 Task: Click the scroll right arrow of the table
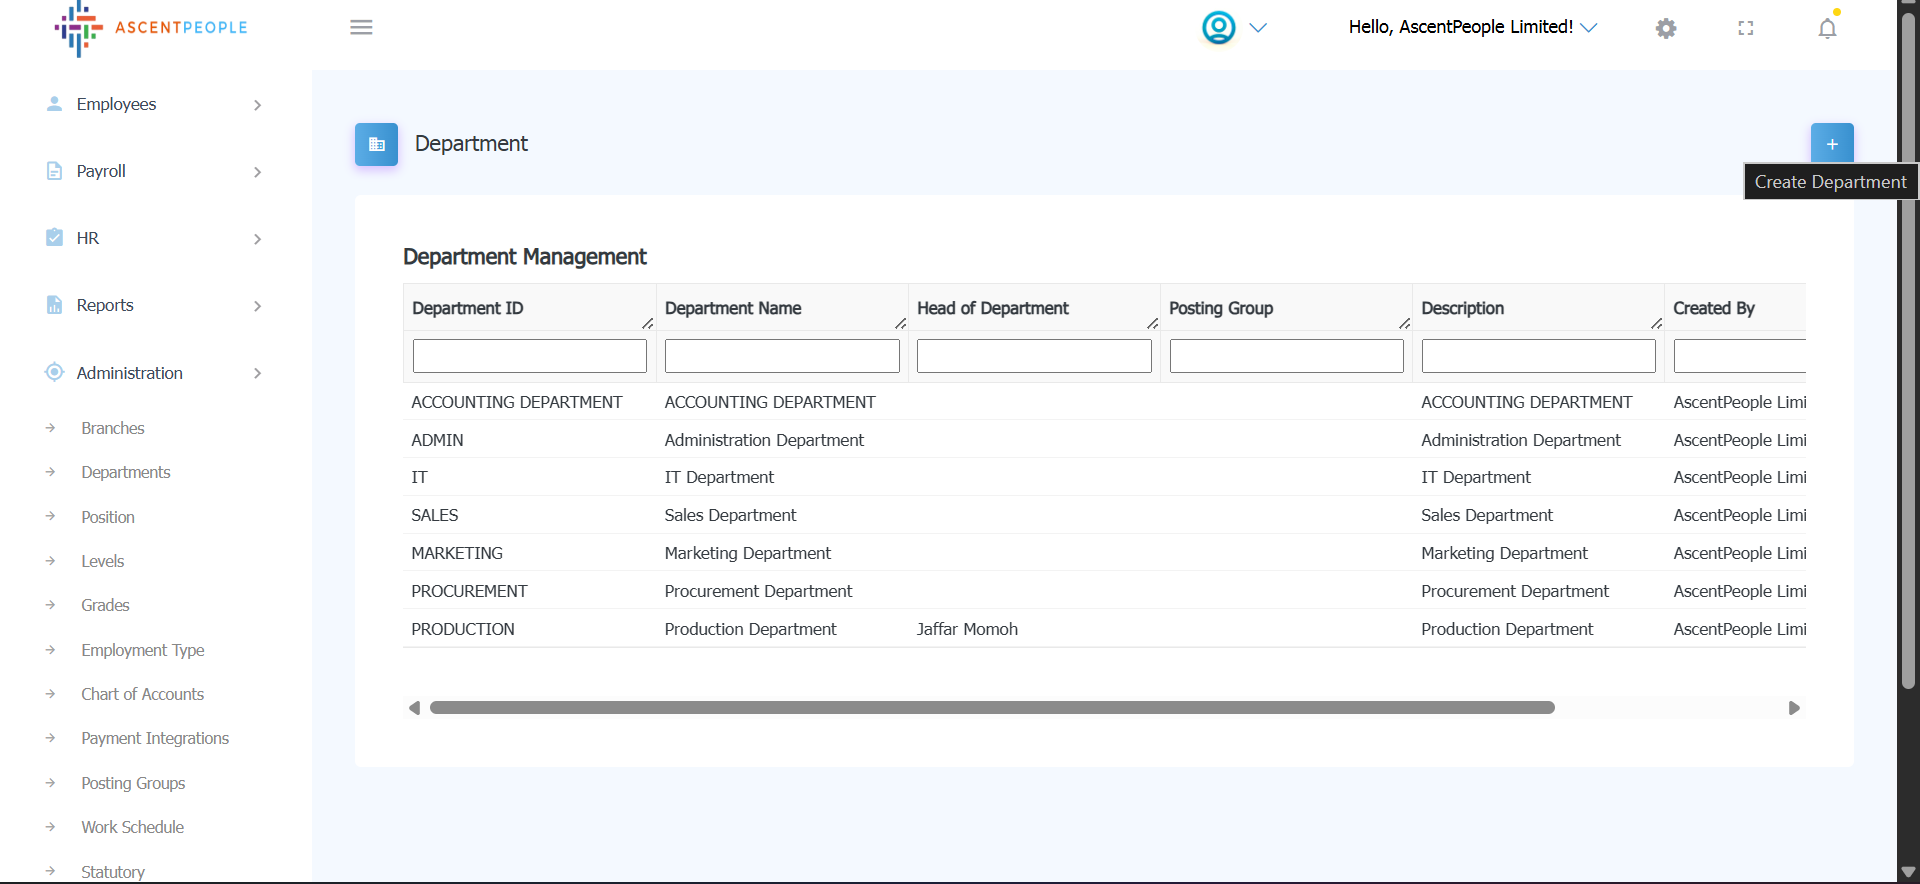(x=1794, y=708)
